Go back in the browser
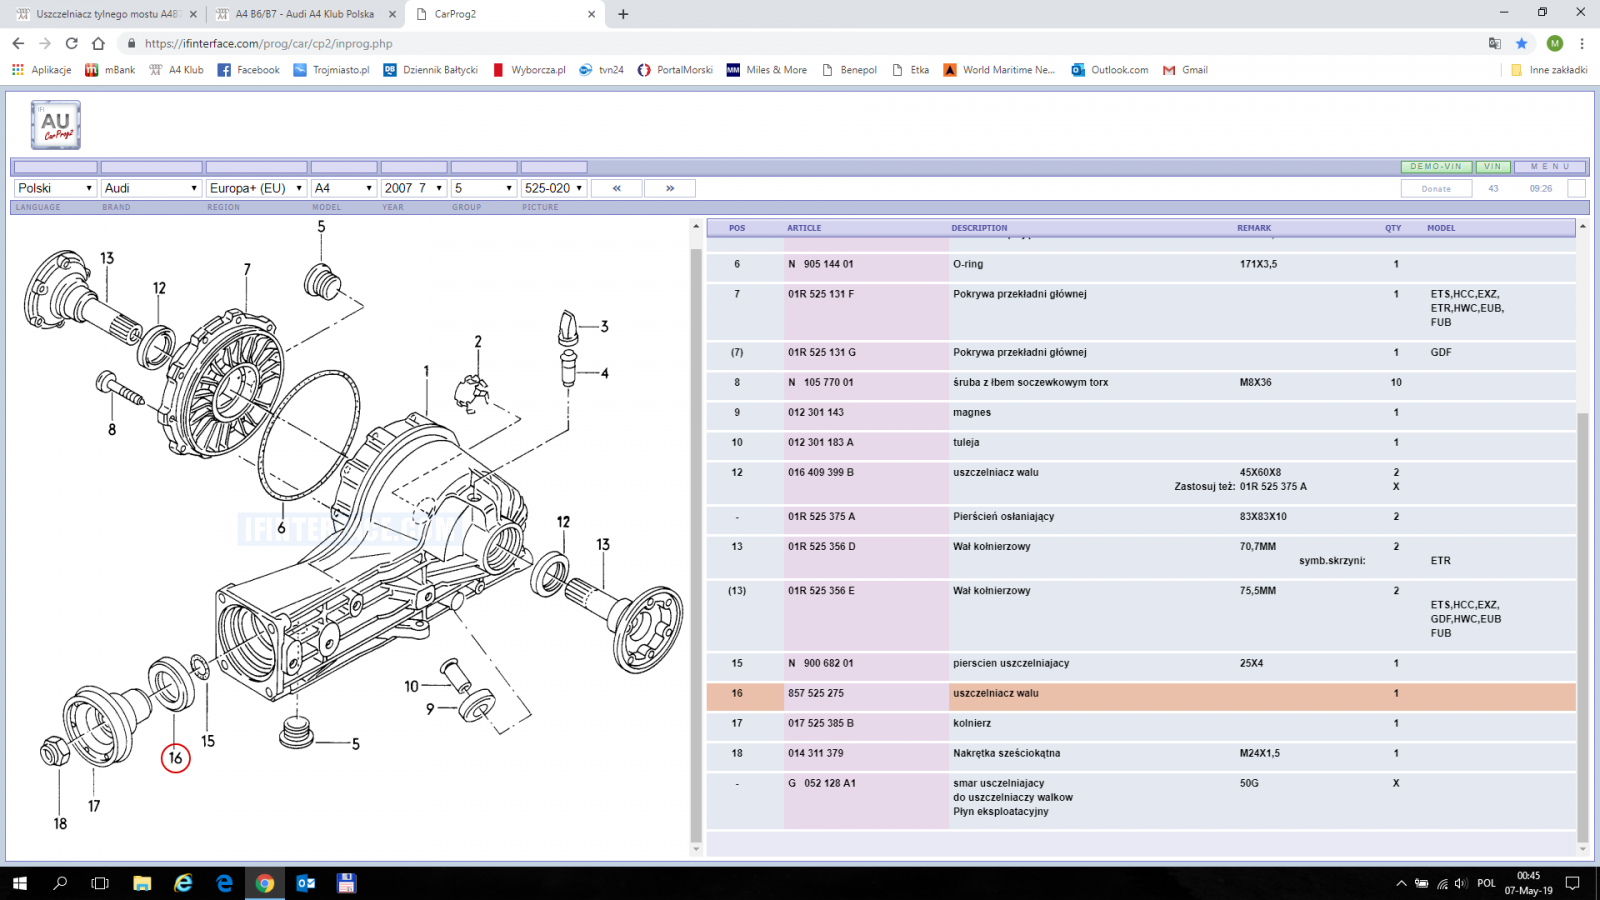Image resolution: width=1600 pixels, height=900 pixels. tap(18, 43)
